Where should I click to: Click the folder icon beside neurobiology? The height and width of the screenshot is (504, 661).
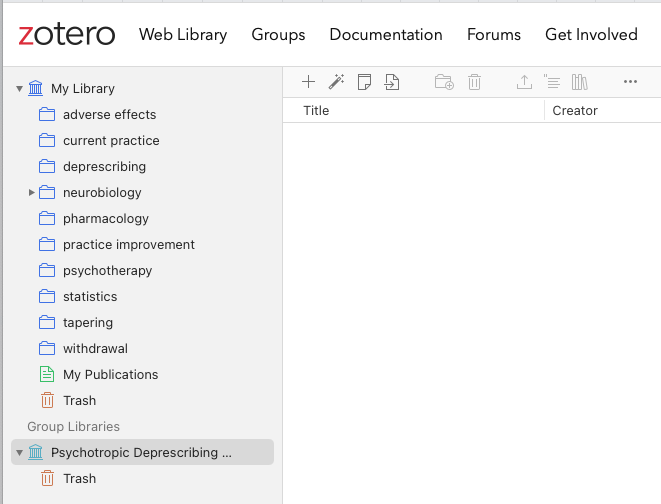click(x=47, y=193)
